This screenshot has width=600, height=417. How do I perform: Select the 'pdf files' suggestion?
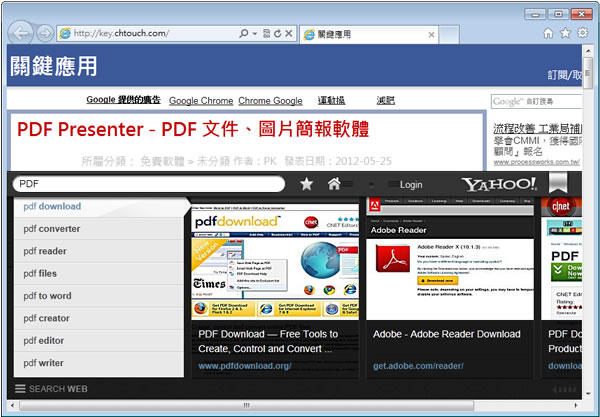[x=99, y=274]
